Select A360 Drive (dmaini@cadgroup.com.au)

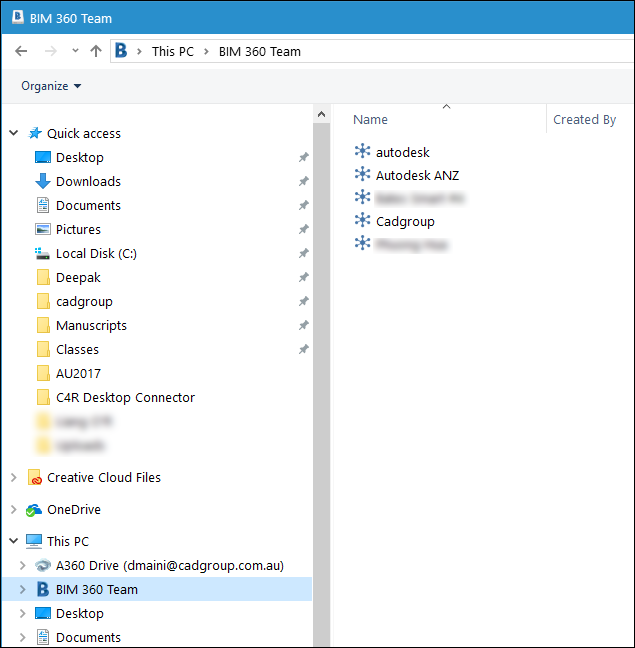tap(170, 565)
